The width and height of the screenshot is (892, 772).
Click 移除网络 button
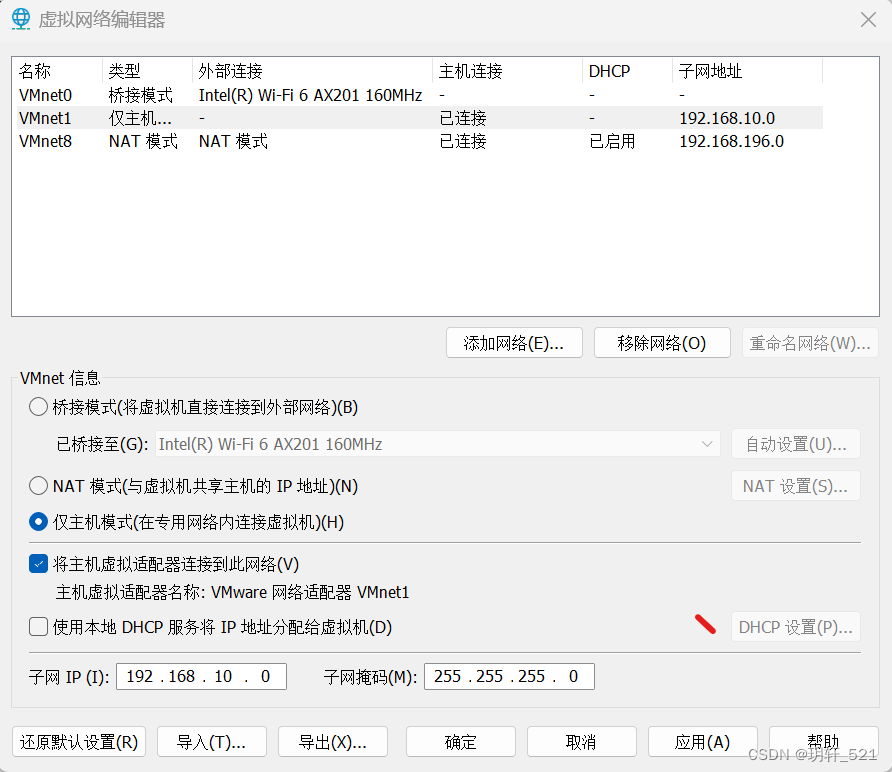pyautogui.click(x=662, y=343)
